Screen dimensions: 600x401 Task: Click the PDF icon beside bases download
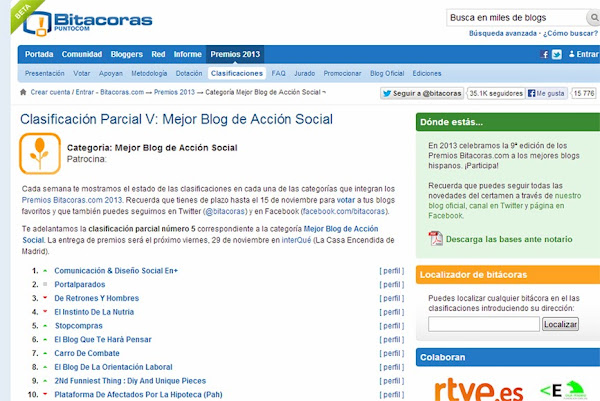435,239
